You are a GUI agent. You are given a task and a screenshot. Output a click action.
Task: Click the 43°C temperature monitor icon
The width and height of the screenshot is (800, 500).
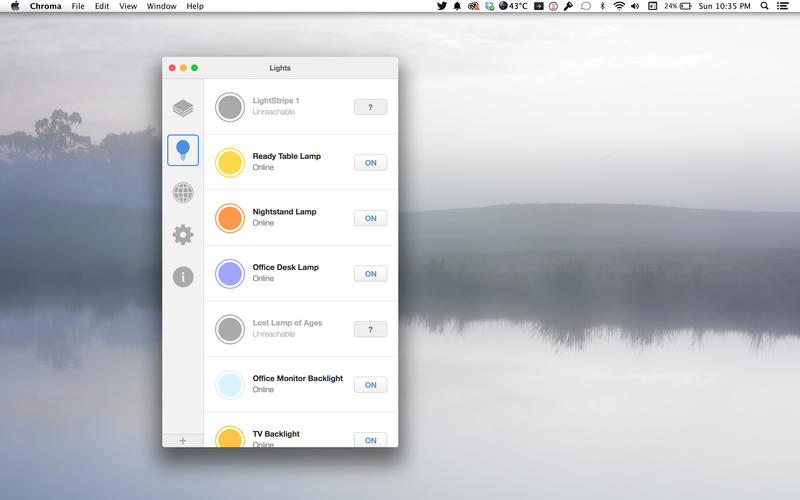click(513, 6)
